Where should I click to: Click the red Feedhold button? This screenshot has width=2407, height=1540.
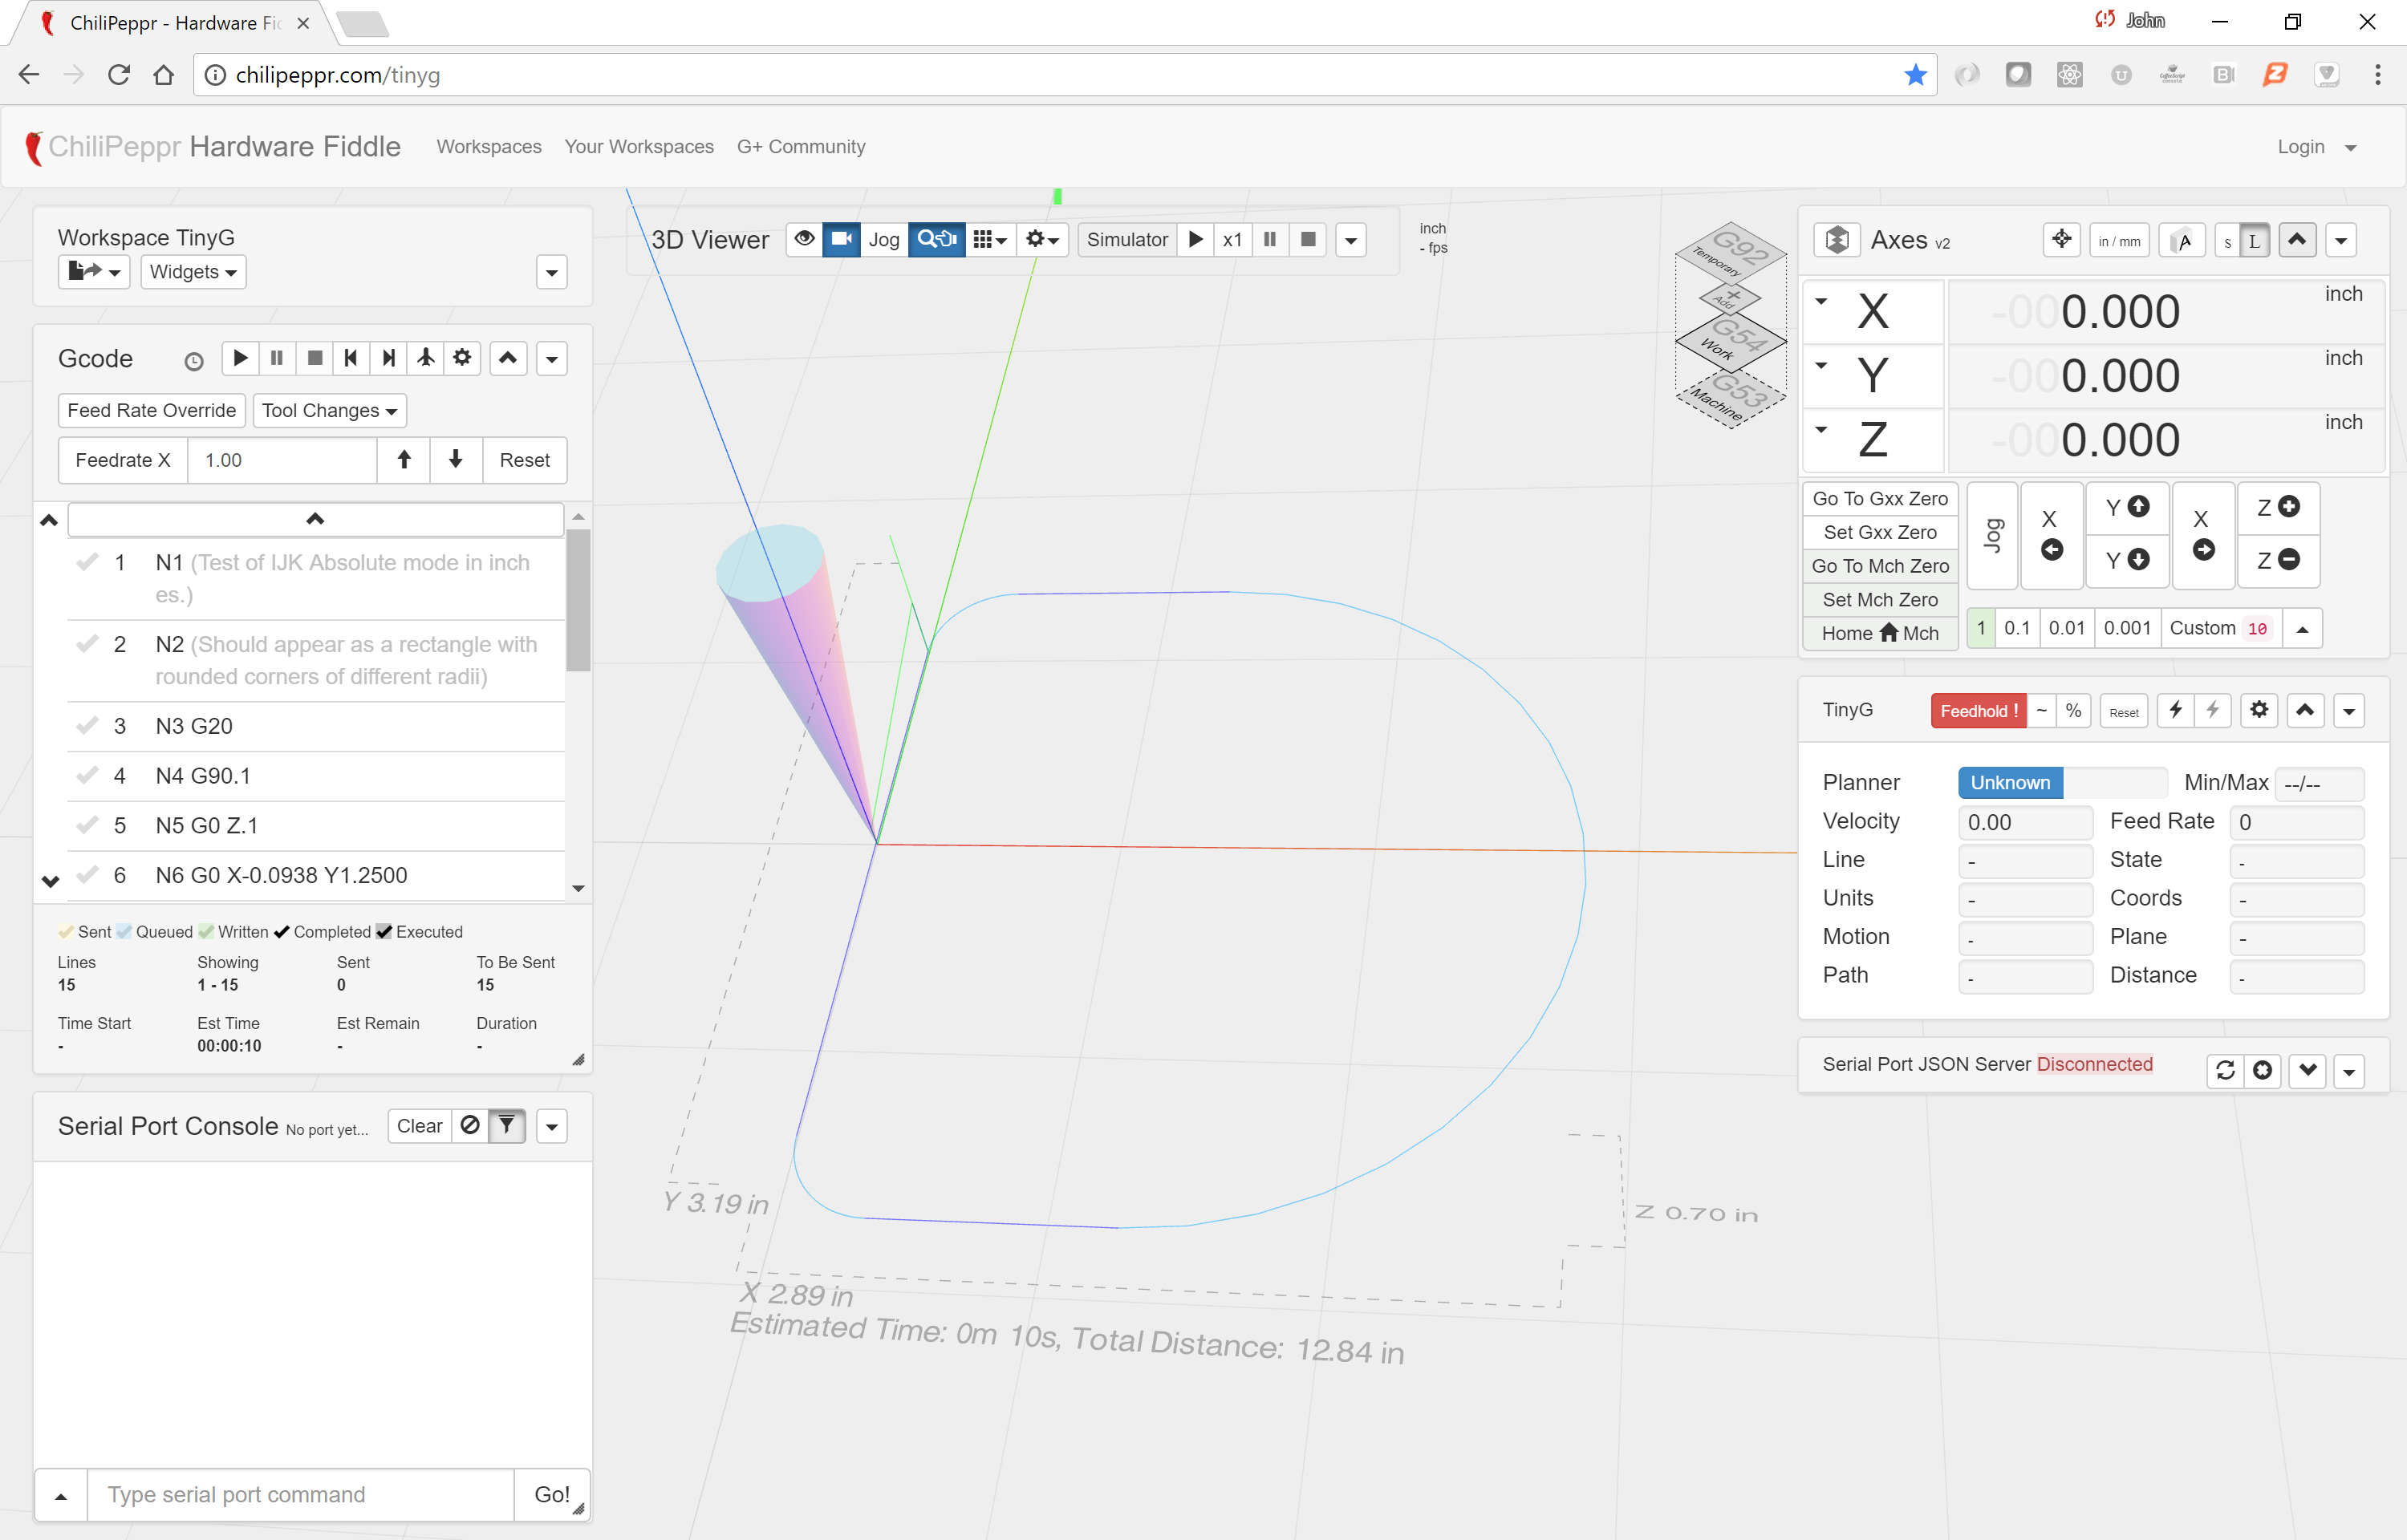pos(1978,711)
